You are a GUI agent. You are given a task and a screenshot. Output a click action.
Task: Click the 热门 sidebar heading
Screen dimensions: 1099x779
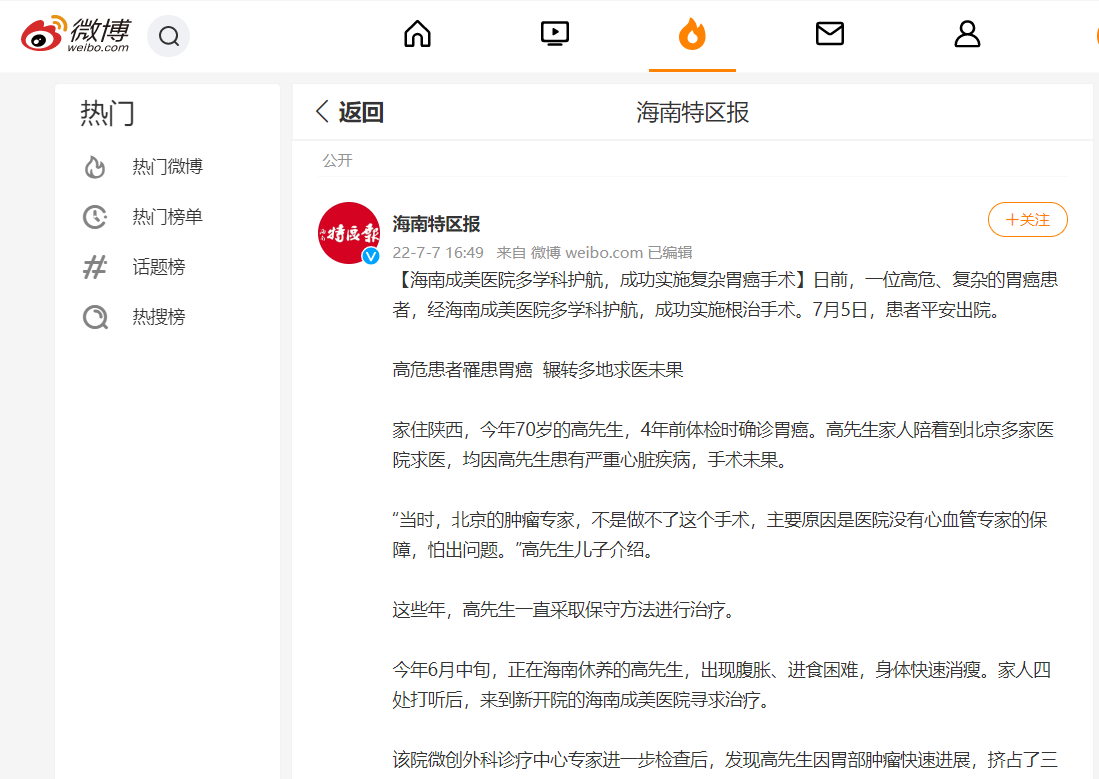(x=107, y=113)
